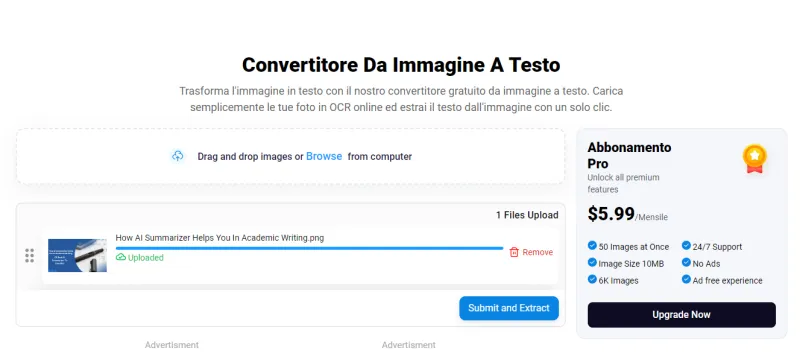
Task: Click the green uploaded cloud icon
Action: click(x=121, y=257)
